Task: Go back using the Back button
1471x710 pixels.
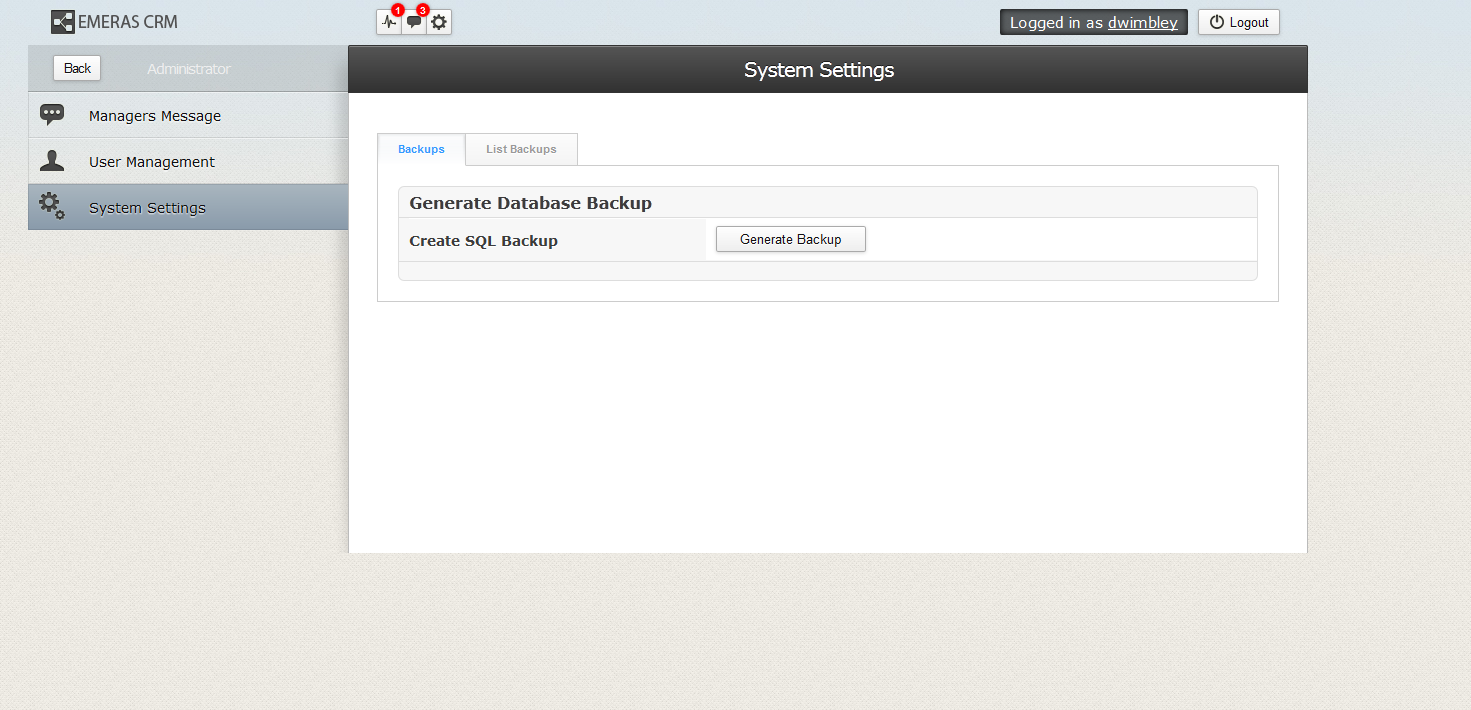Action: [77, 68]
